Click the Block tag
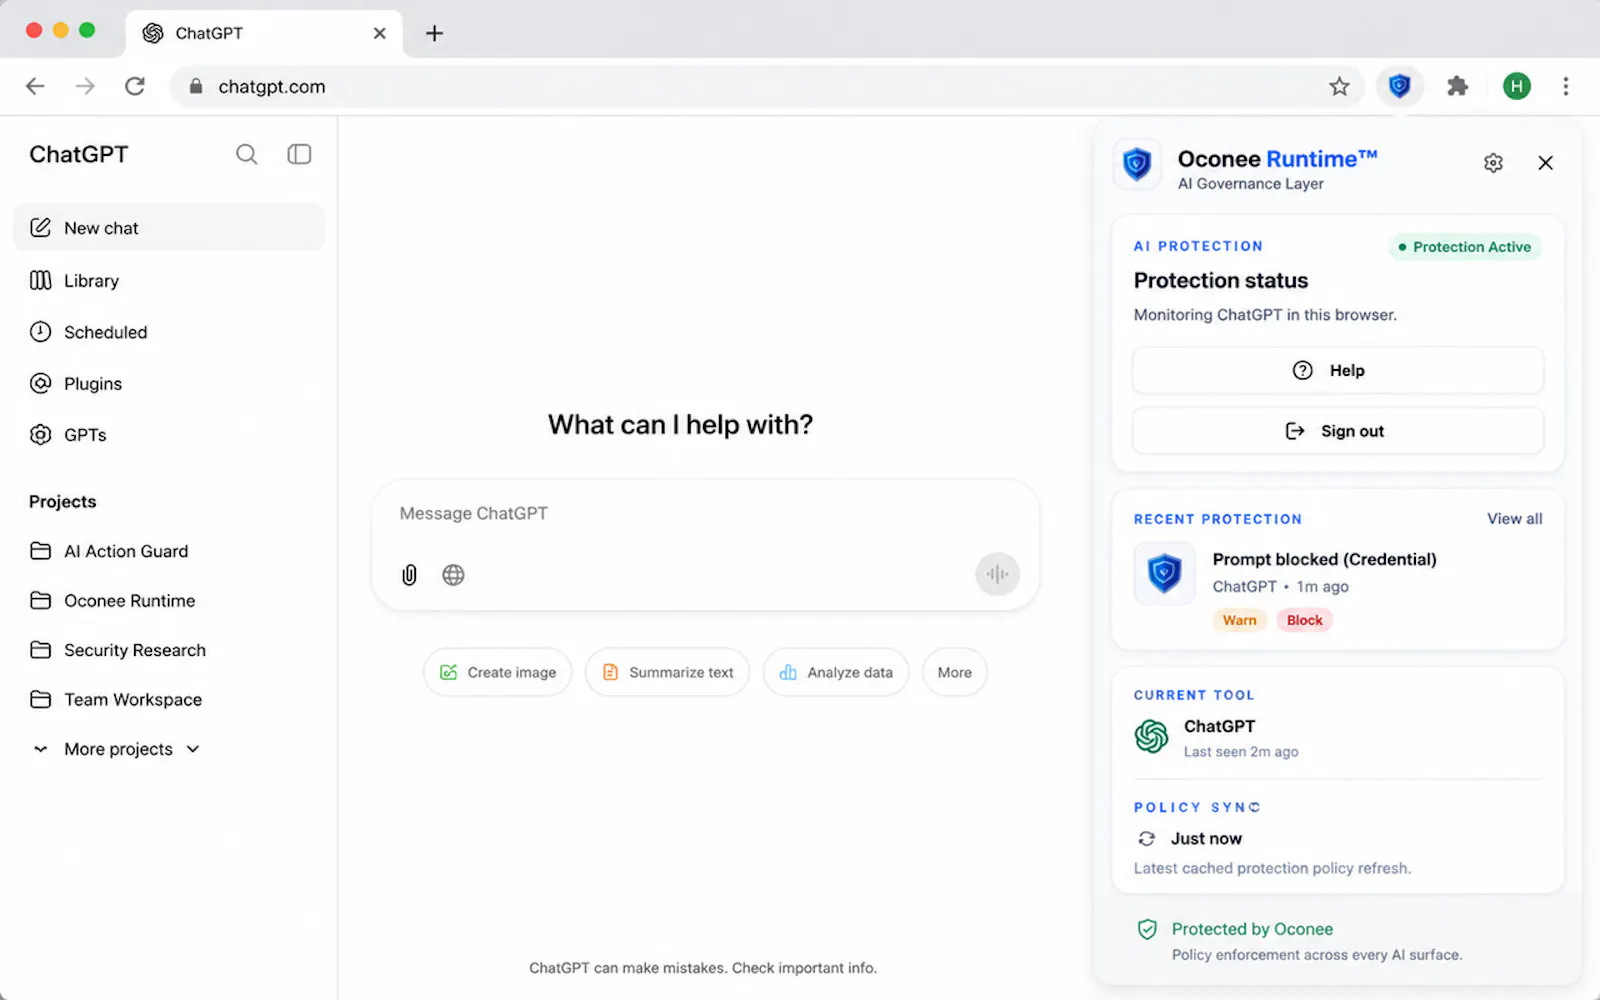The width and height of the screenshot is (1600, 1000). click(1304, 620)
